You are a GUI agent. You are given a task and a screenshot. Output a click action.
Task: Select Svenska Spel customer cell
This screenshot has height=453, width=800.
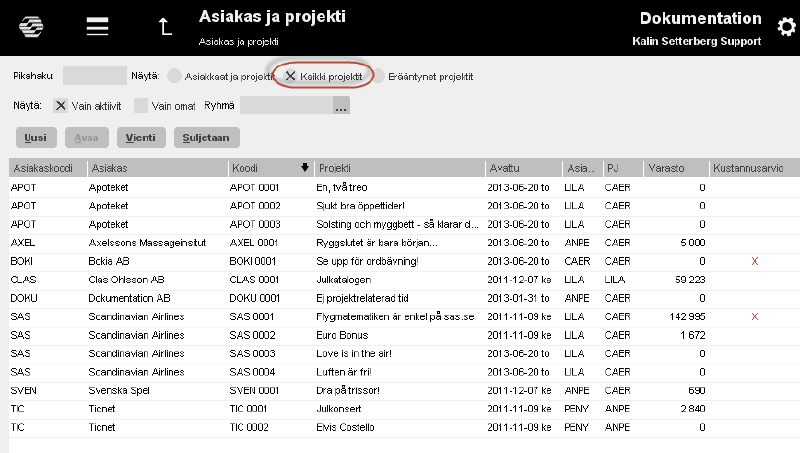coord(119,391)
